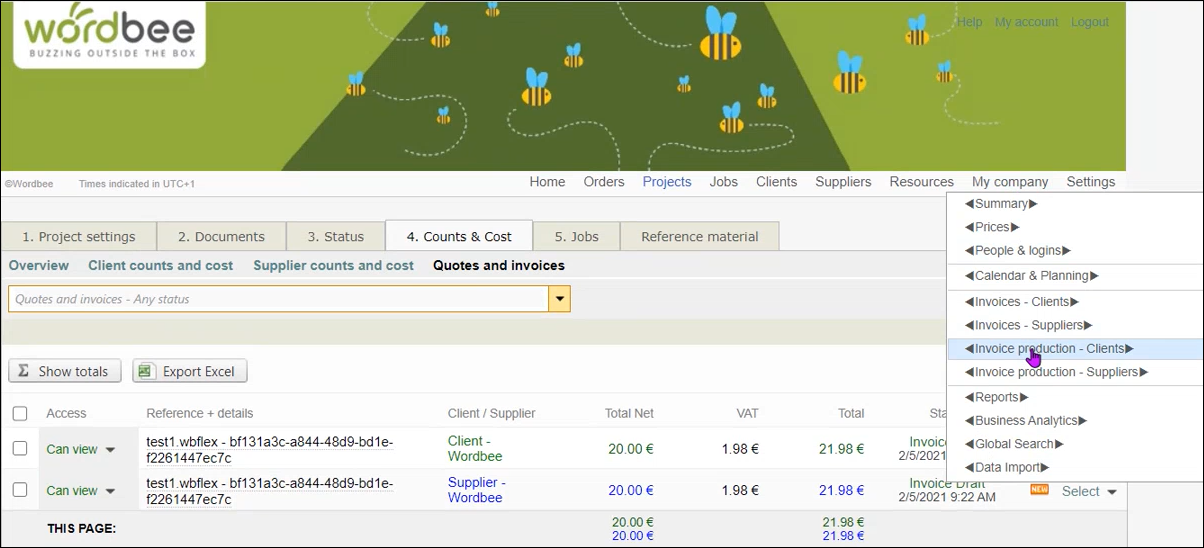The image size is (1204, 548).
Task: Click the Logout link
Action: pos(1089,22)
